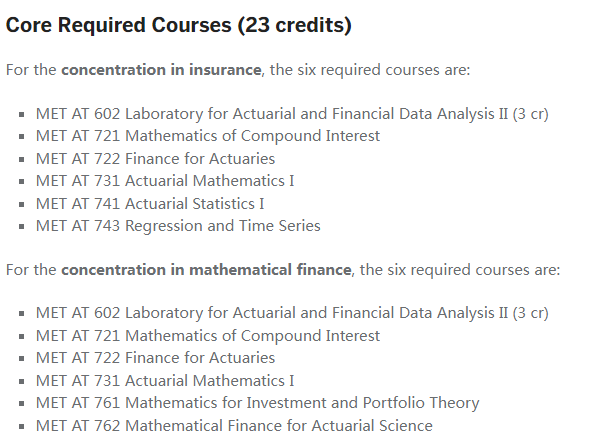Click MET AT 762 Mathematical Finance for Actuarial Science

234,426
